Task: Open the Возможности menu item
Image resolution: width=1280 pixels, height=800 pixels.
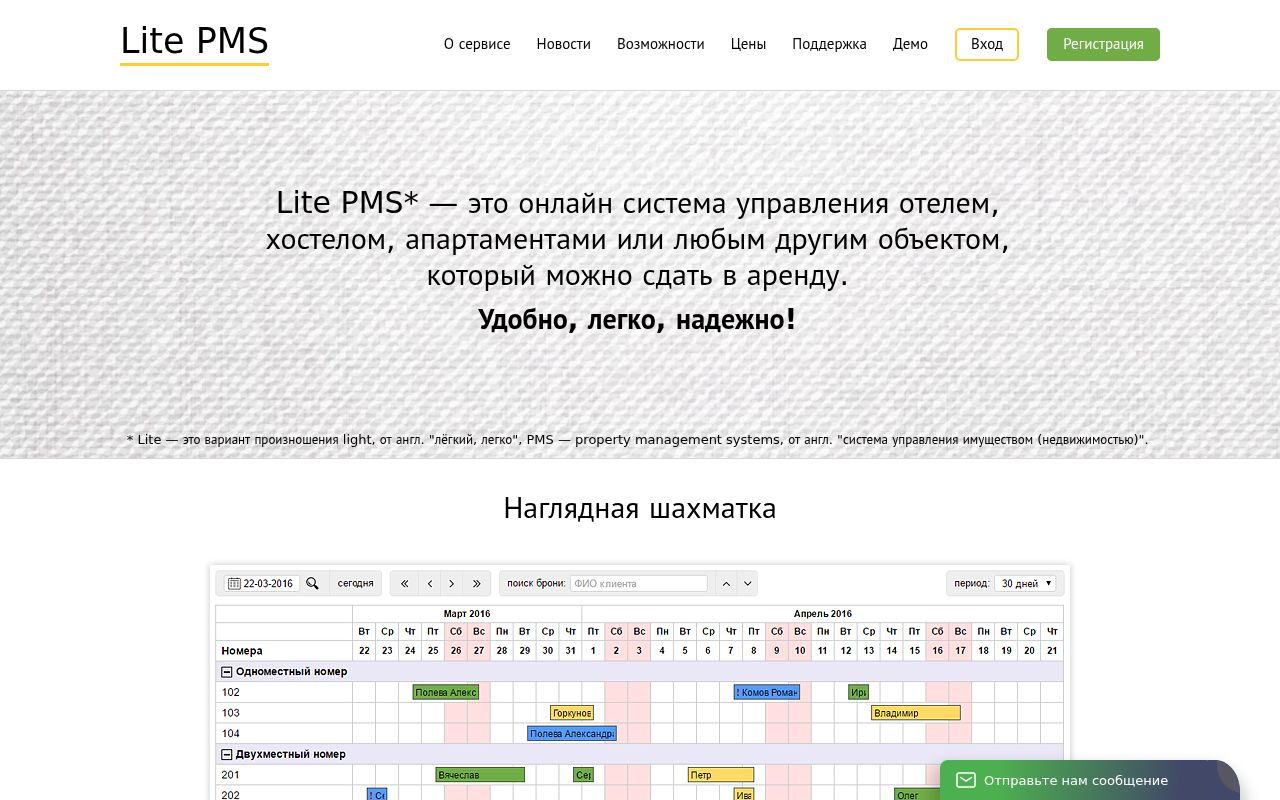Action: (660, 44)
